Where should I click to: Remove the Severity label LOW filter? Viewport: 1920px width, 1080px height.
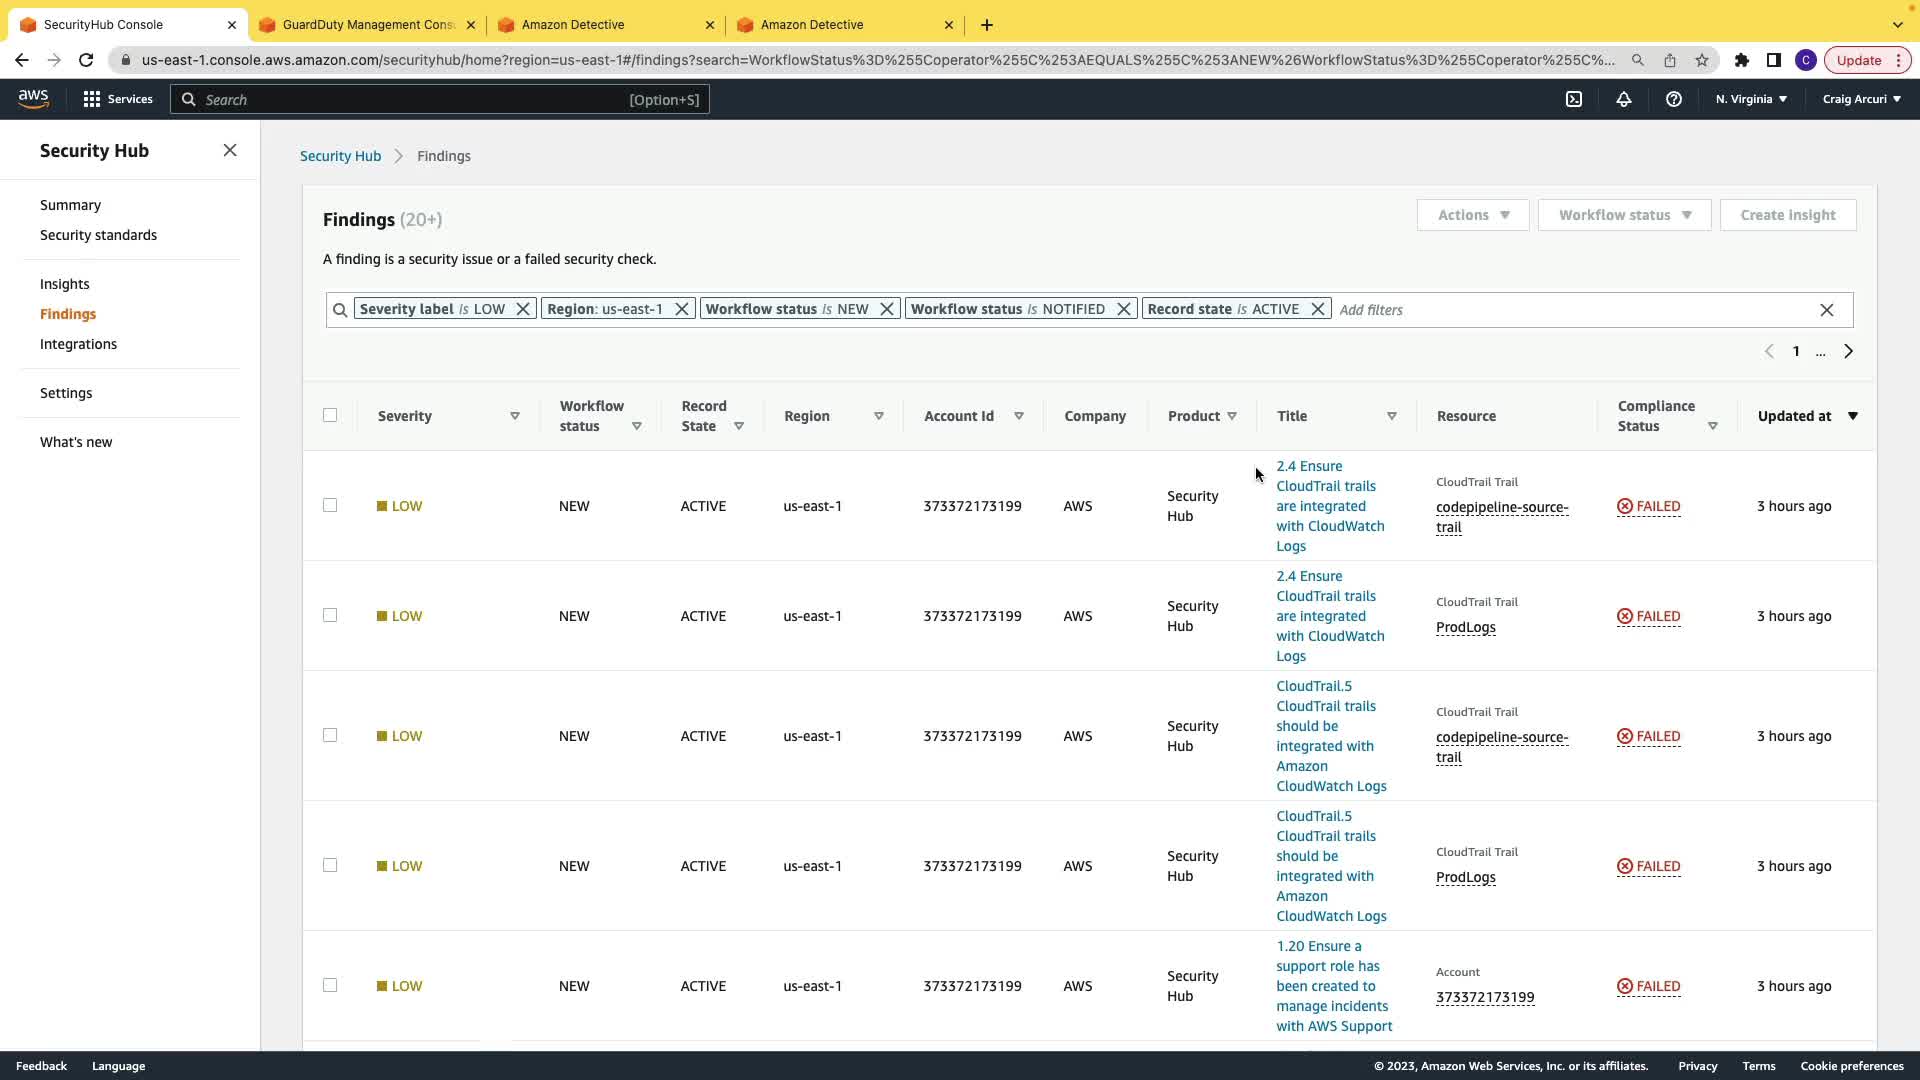523,309
